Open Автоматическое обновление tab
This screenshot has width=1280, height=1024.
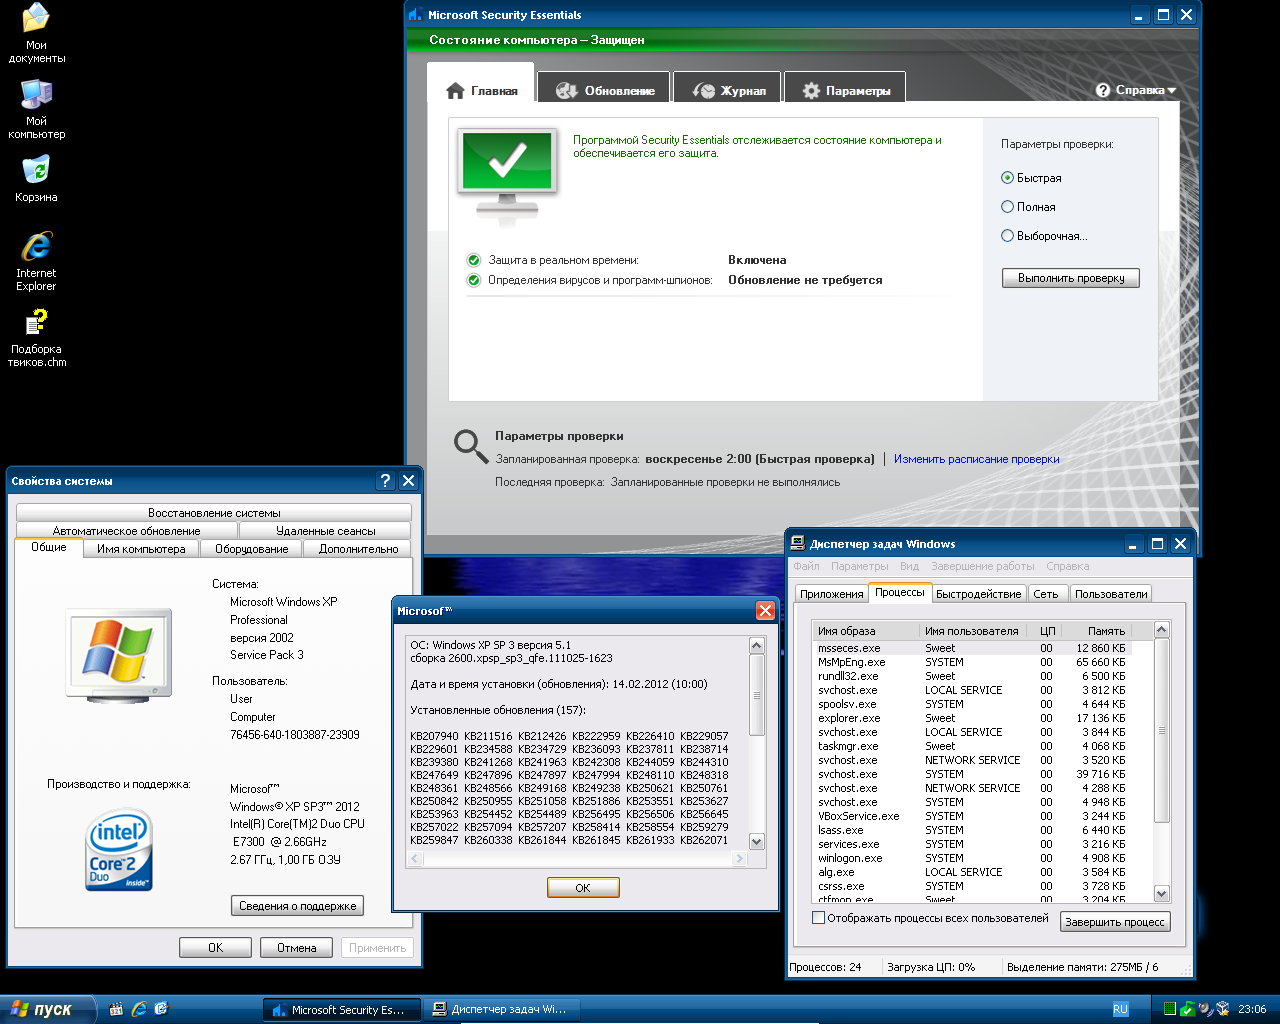pyautogui.click(x=127, y=530)
